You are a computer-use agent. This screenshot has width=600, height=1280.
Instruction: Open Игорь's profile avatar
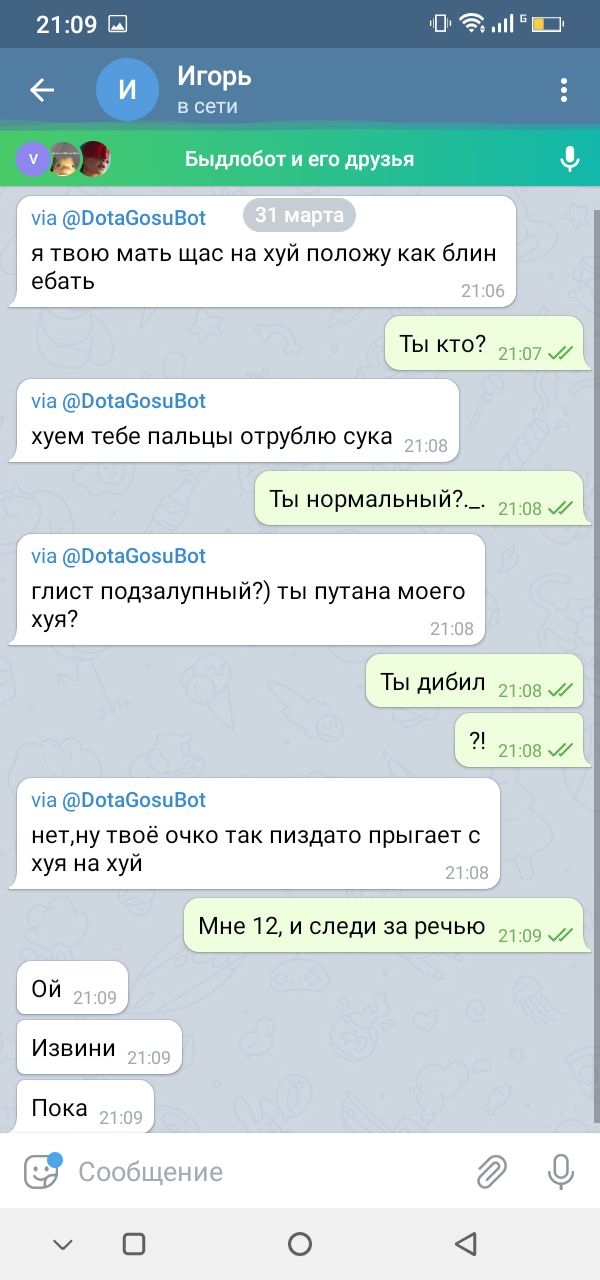127,90
